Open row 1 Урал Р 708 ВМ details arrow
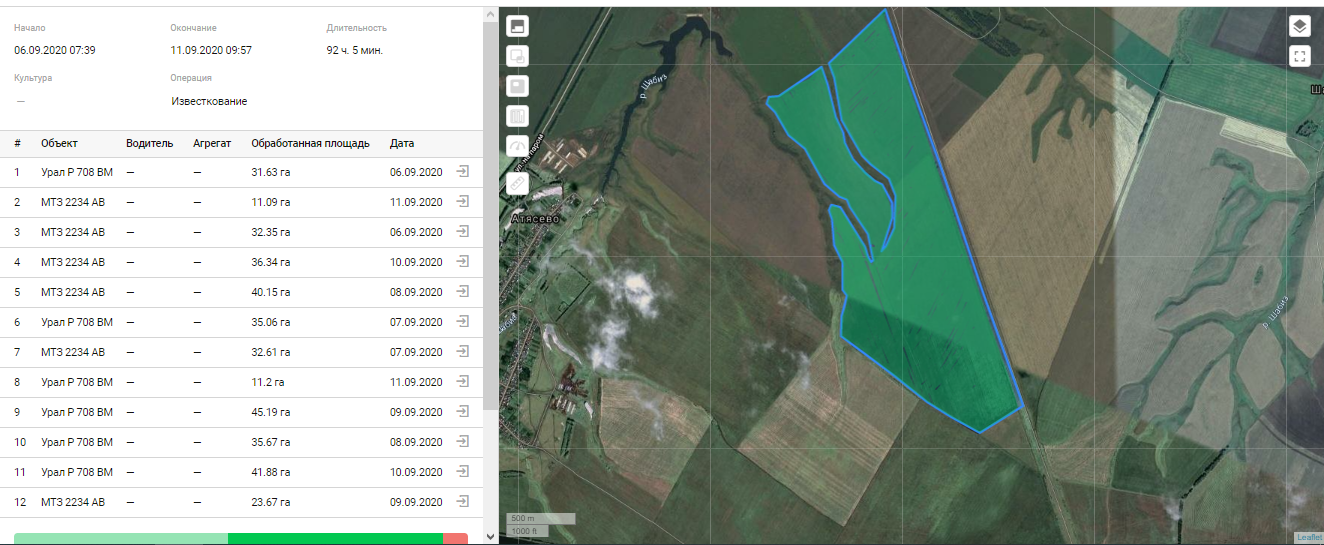 pos(463,172)
